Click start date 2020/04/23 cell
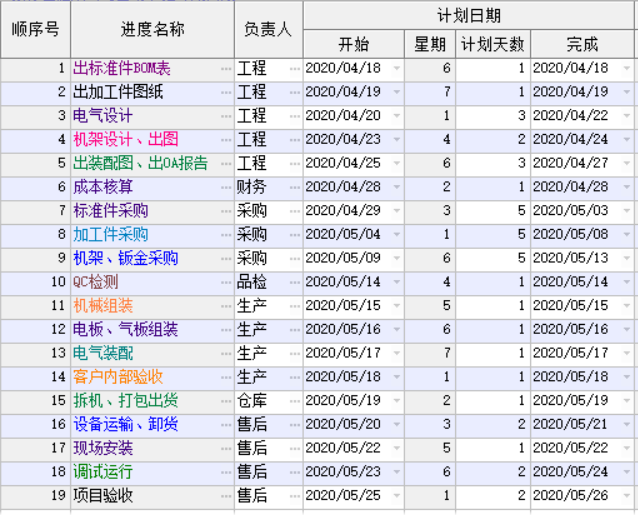This screenshot has width=638, height=515. tap(353, 140)
